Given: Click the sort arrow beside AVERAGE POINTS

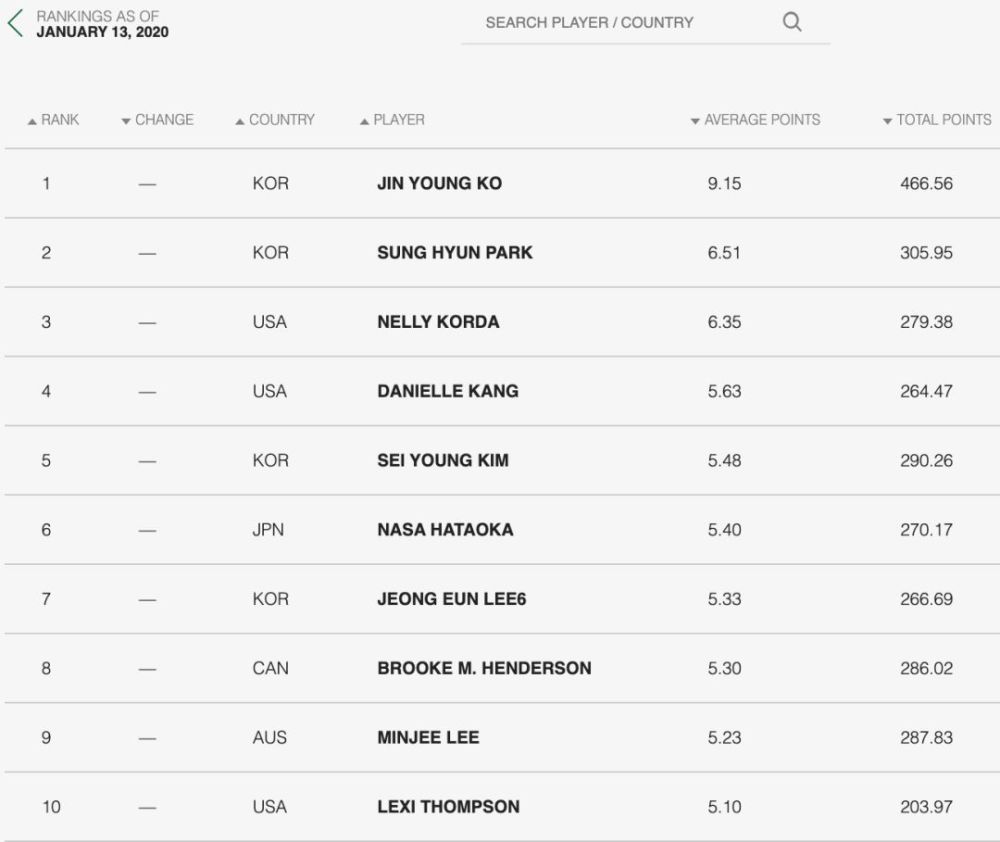Looking at the screenshot, I should [x=695, y=121].
